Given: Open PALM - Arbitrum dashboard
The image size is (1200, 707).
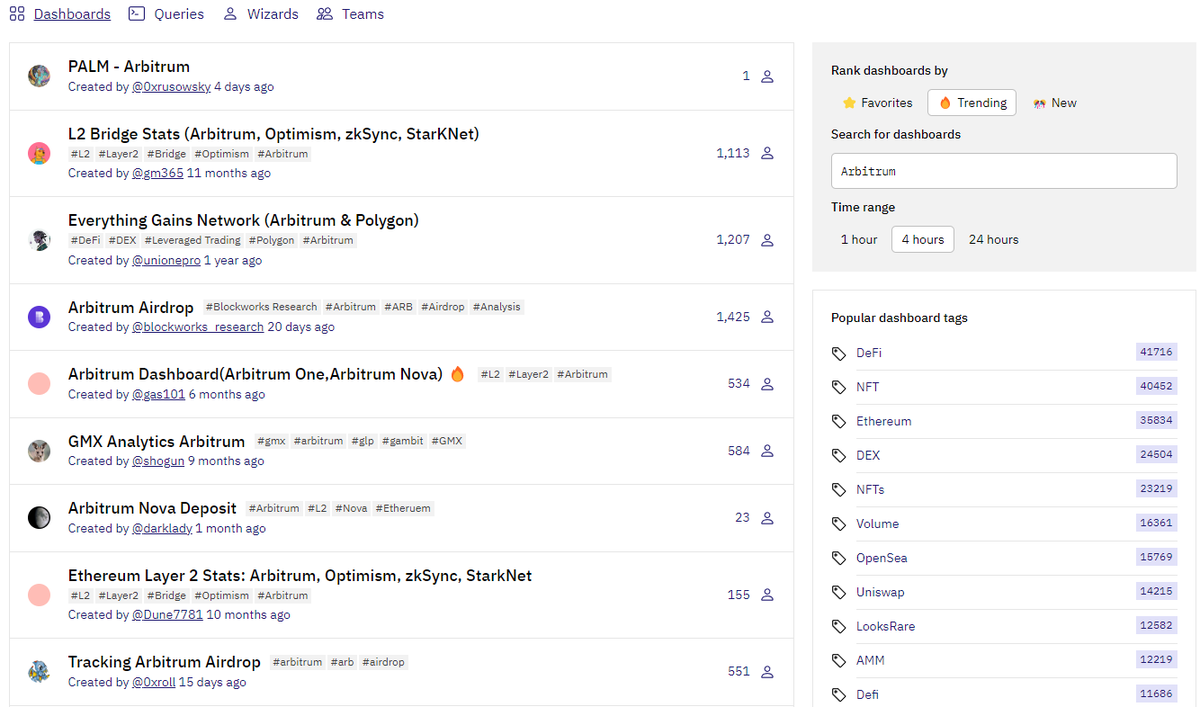Looking at the screenshot, I should pos(129,67).
